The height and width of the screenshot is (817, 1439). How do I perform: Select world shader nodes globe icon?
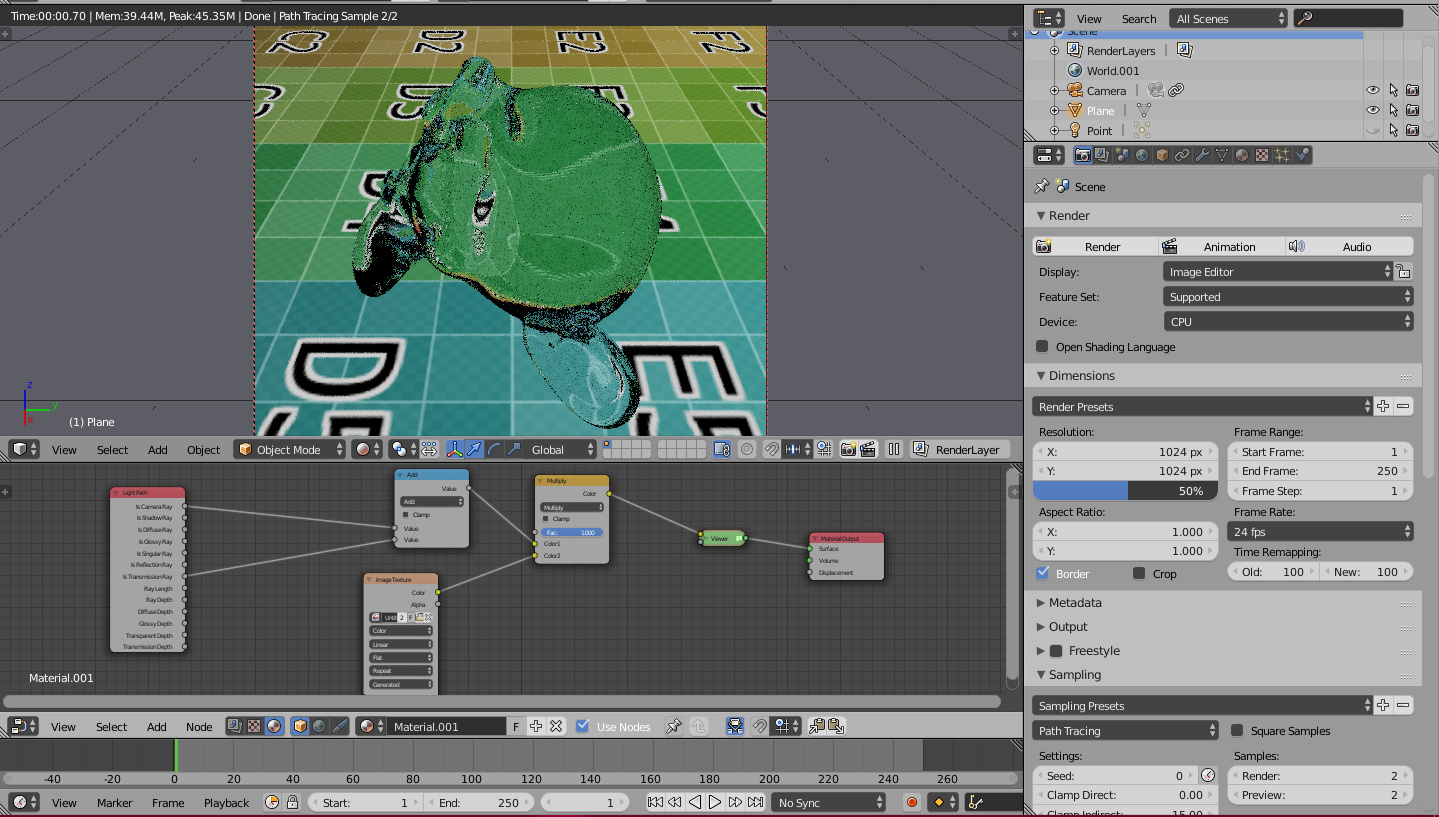(x=320, y=726)
